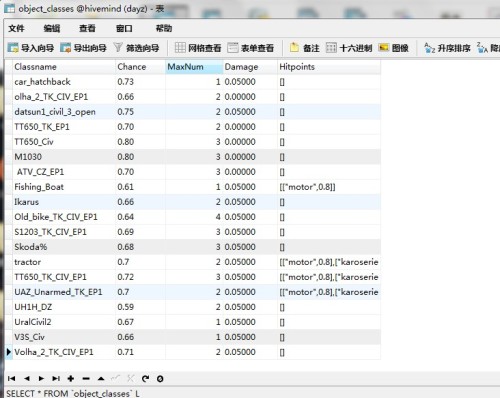500x398 pixels.
Task: Open the 文件 menu
Action: coord(16,29)
